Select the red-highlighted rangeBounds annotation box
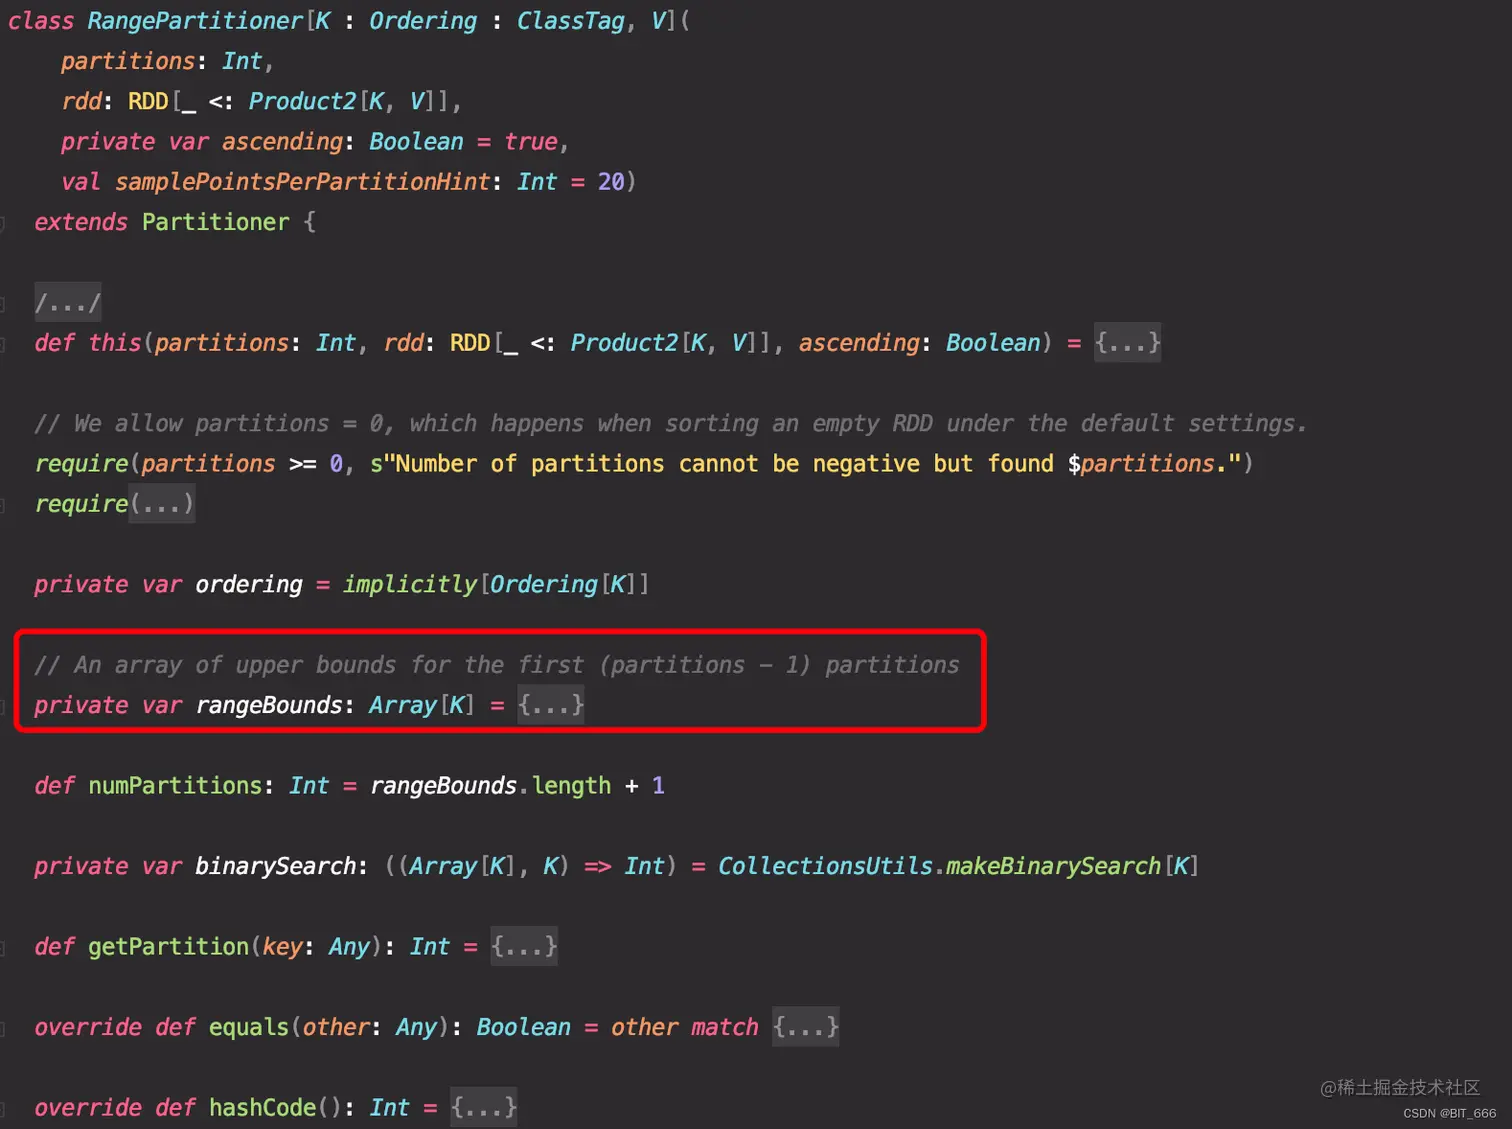This screenshot has width=1512, height=1129. click(x=498, y=681)
